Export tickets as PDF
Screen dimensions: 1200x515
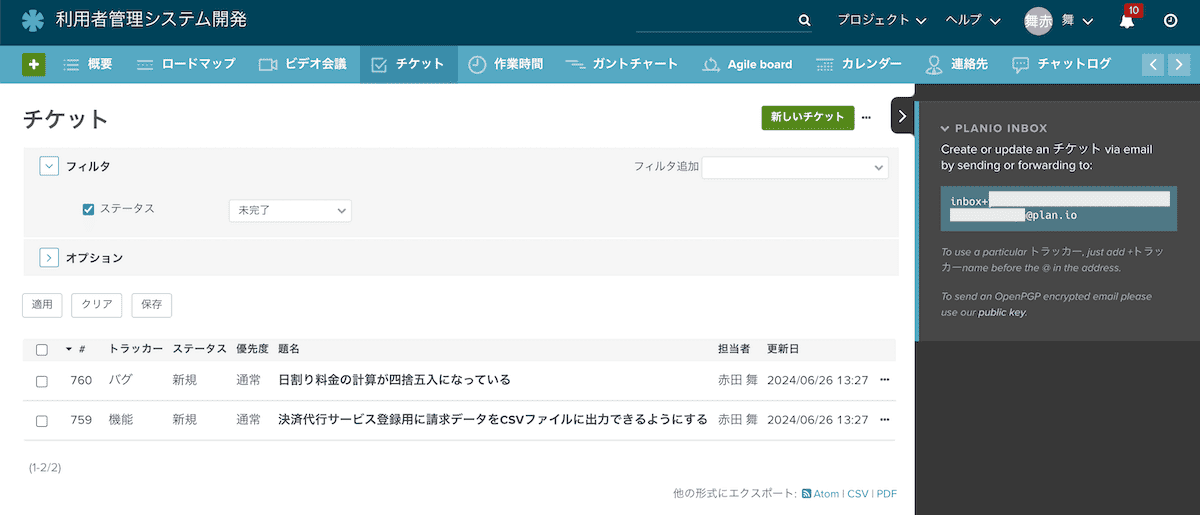(x=887, y=494)
